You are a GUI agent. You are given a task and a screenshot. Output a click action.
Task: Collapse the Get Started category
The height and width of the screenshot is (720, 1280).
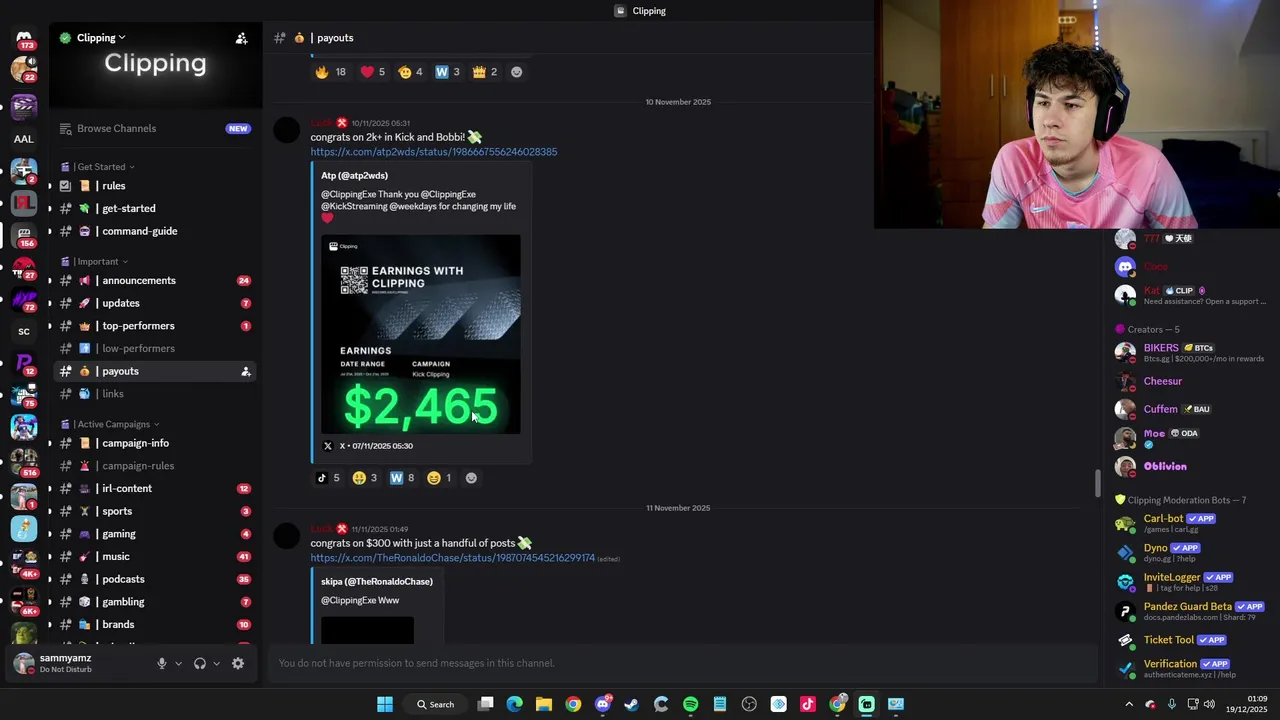(x=101, y=167)
